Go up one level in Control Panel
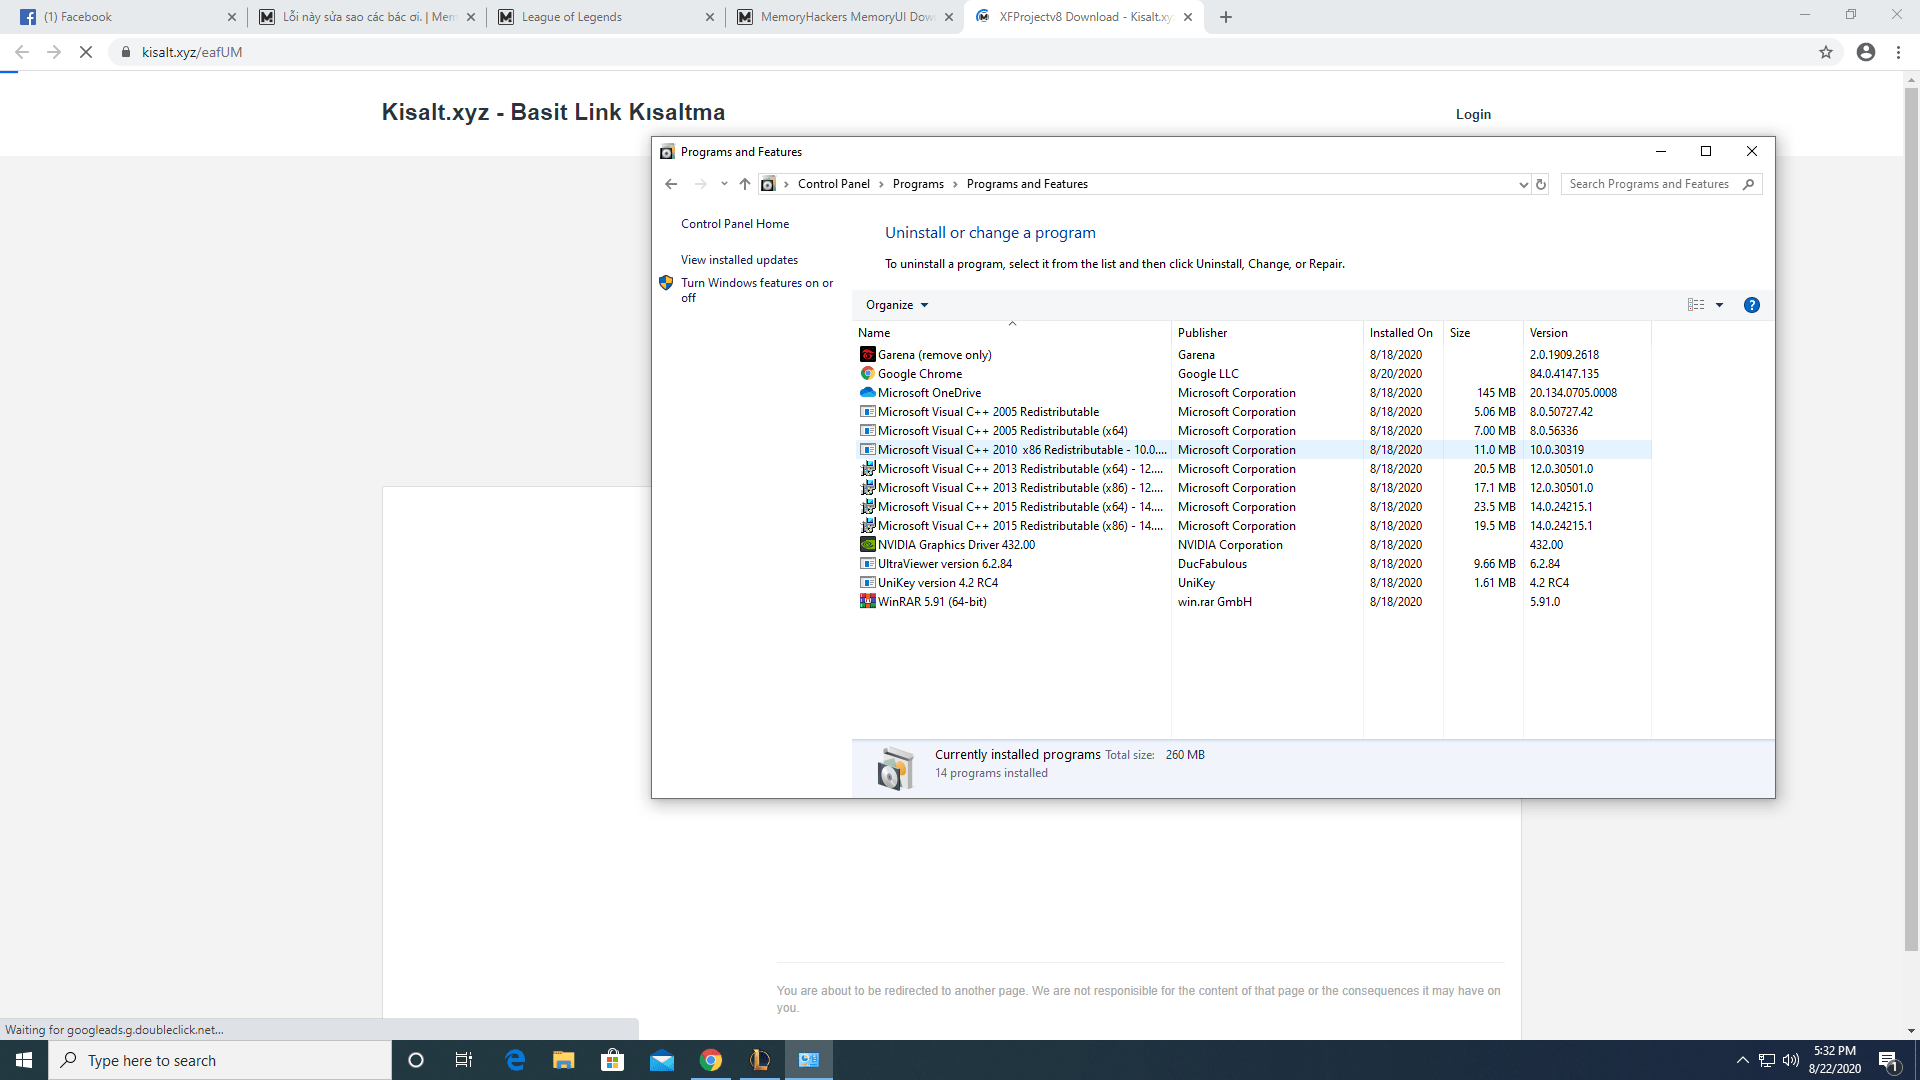Image resolution: width=1920 pixels, height=1080 pixels. pos(745,184)
